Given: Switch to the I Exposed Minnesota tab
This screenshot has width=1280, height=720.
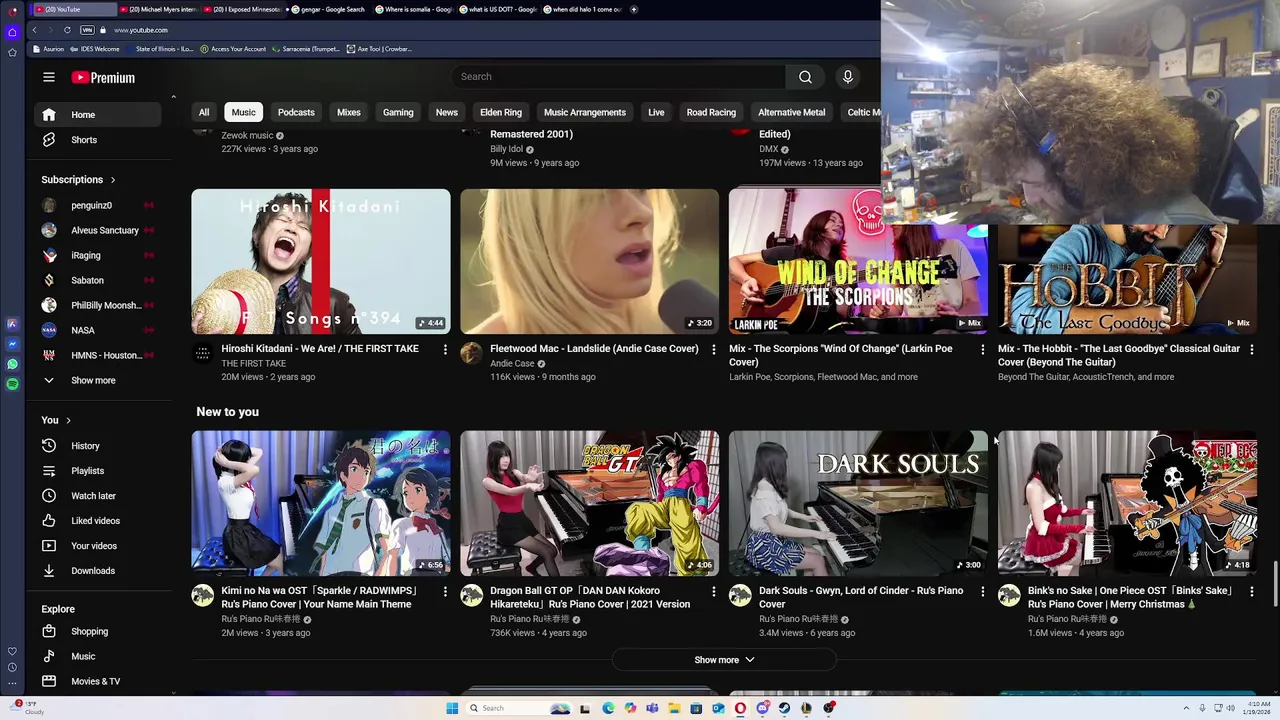Looking at the screenshot, I should (242, 9).
